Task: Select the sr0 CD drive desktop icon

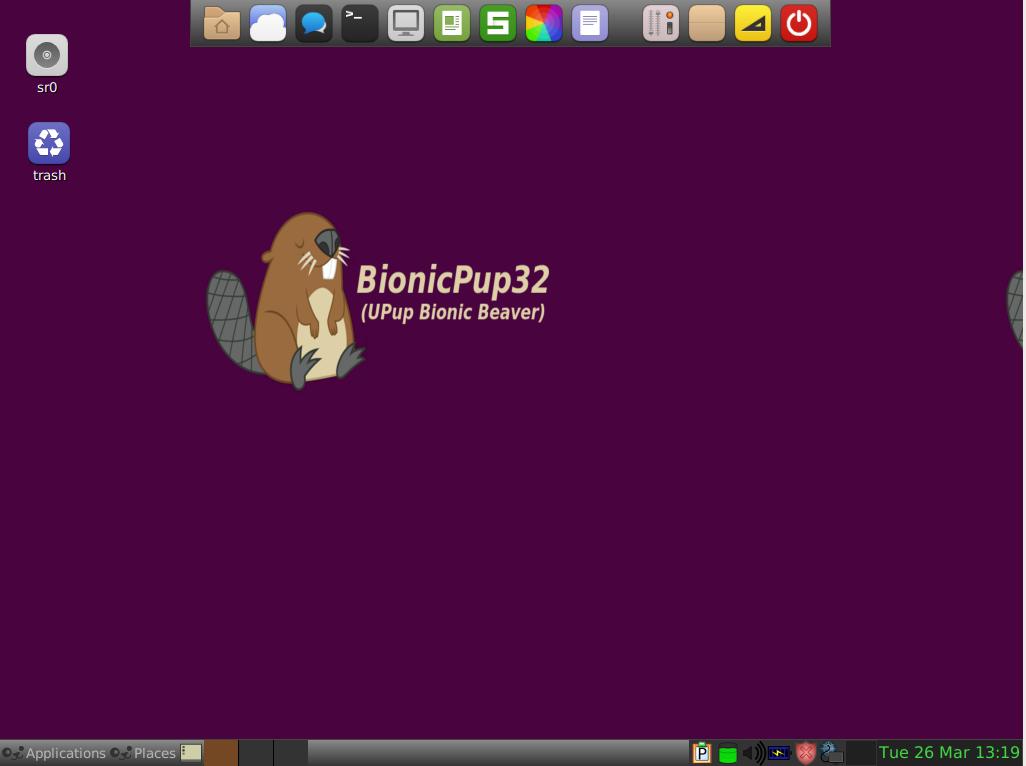Action: 48,55
